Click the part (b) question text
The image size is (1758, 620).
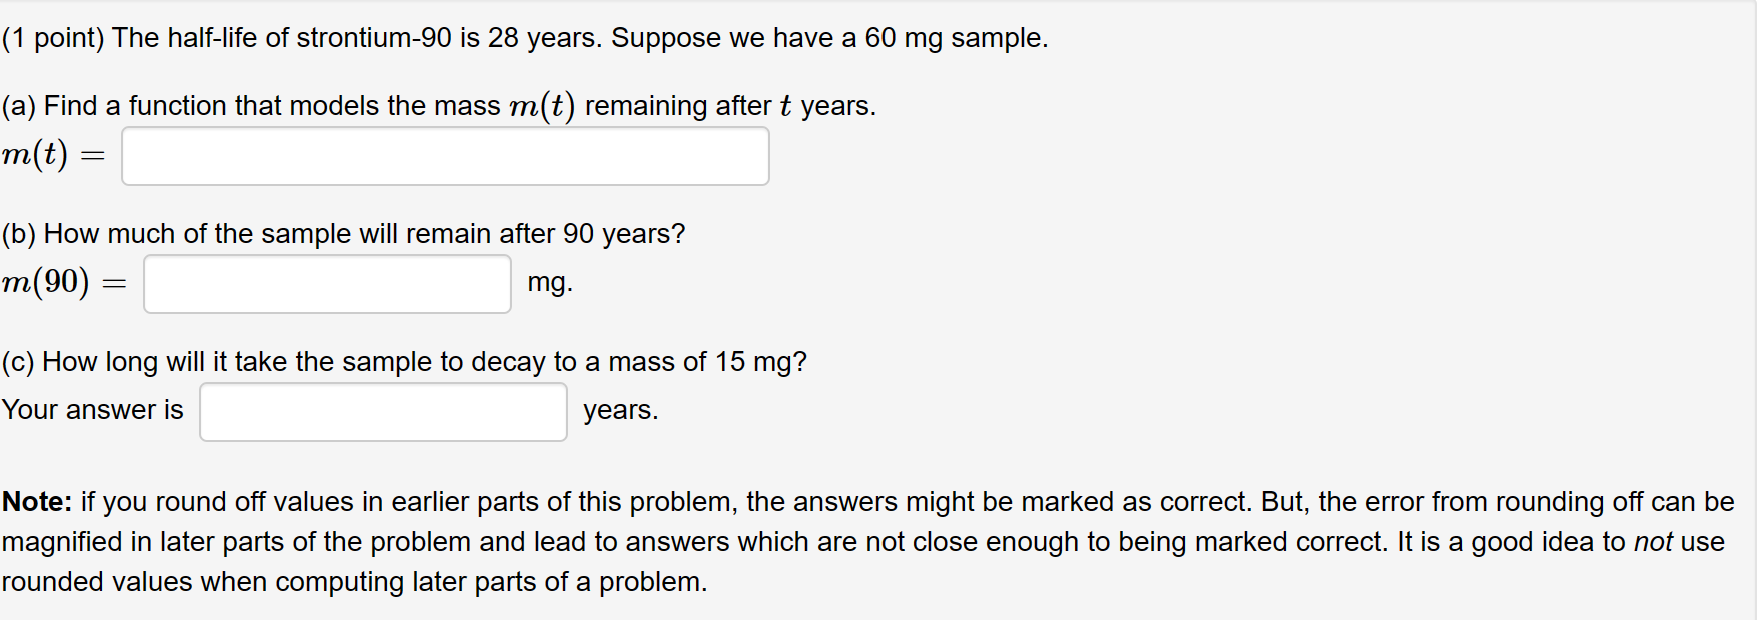(345, 234)
